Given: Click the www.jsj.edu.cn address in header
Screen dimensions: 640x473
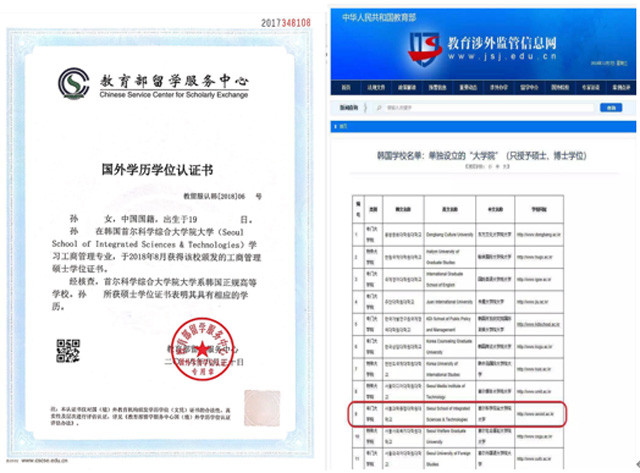Looking at the screenshot, I should coord(502,56).
